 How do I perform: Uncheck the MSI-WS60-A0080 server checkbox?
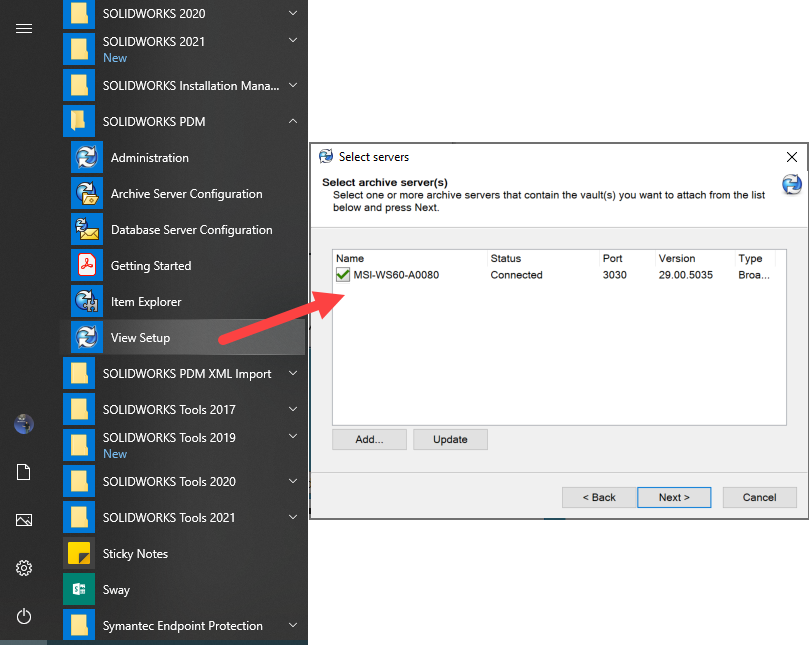343,275
